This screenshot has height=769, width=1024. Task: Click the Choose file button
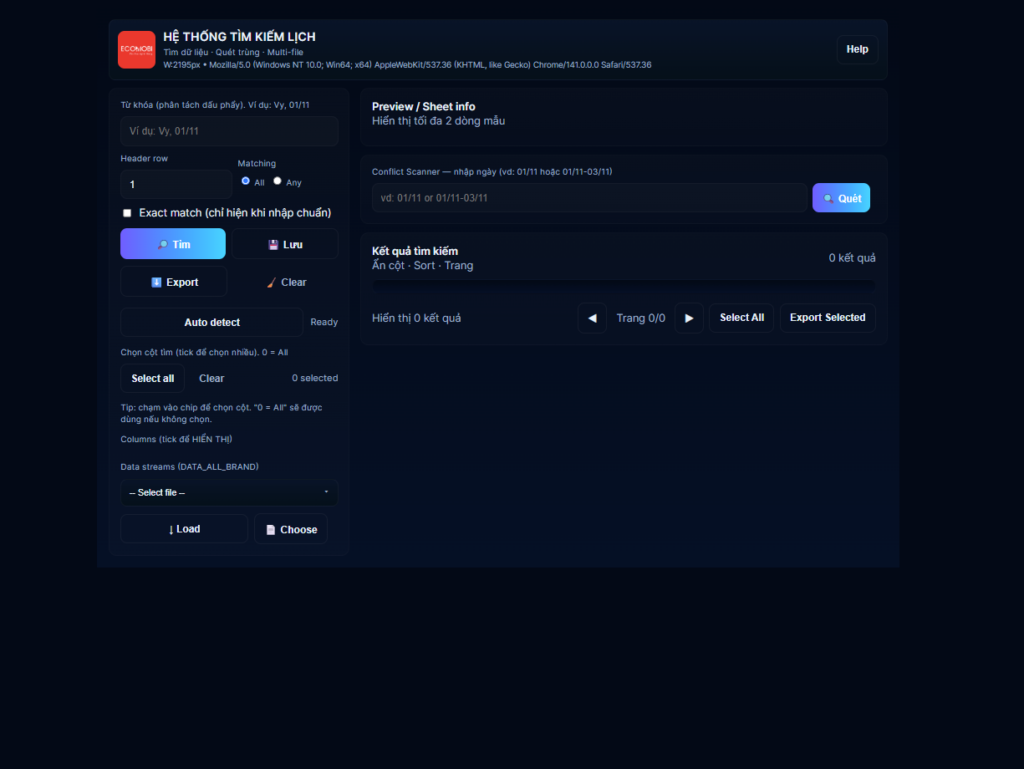(x=290, y=529)
